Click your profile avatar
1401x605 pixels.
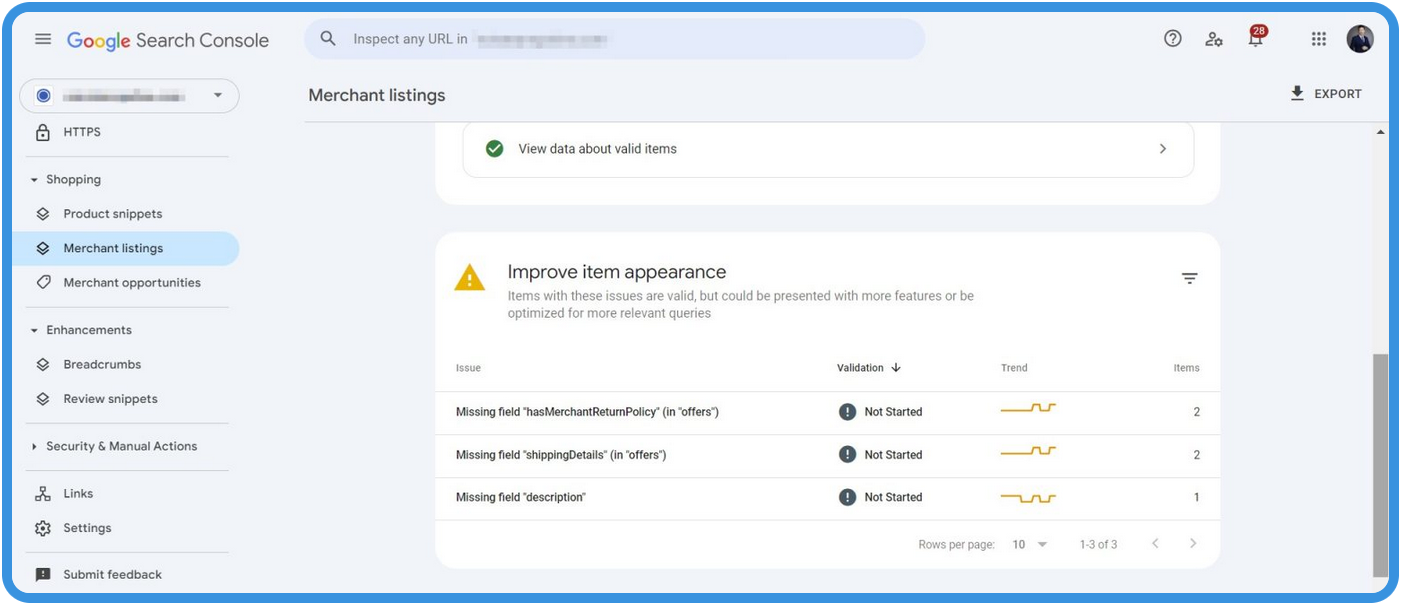click(1361, 38)
